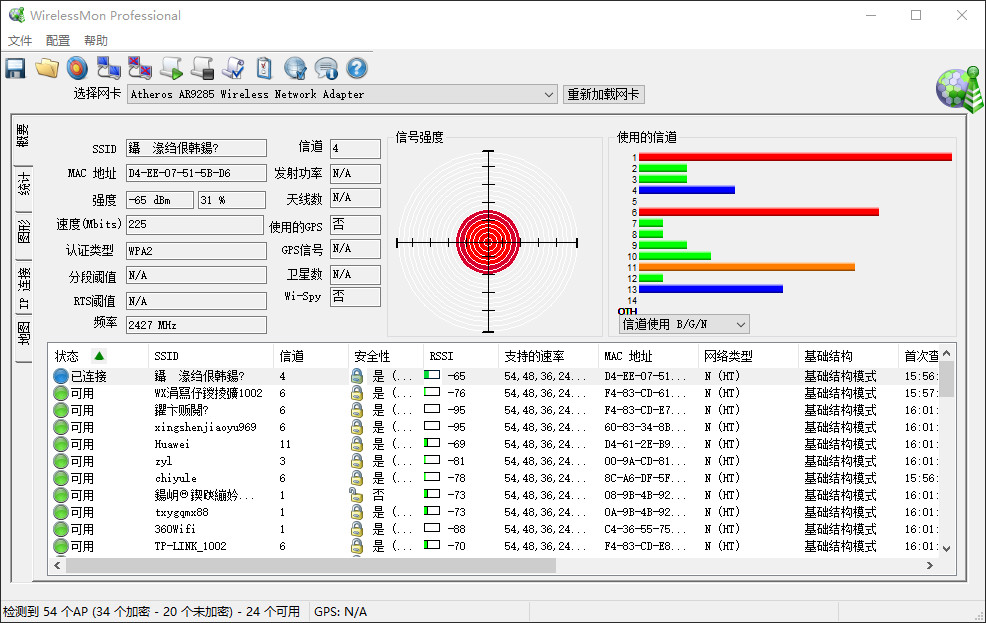Image resolution: width=986 pixels, height=623 pixels.
Task: Click the padlock icon in 360Wifi row
Action: (357, 529)
